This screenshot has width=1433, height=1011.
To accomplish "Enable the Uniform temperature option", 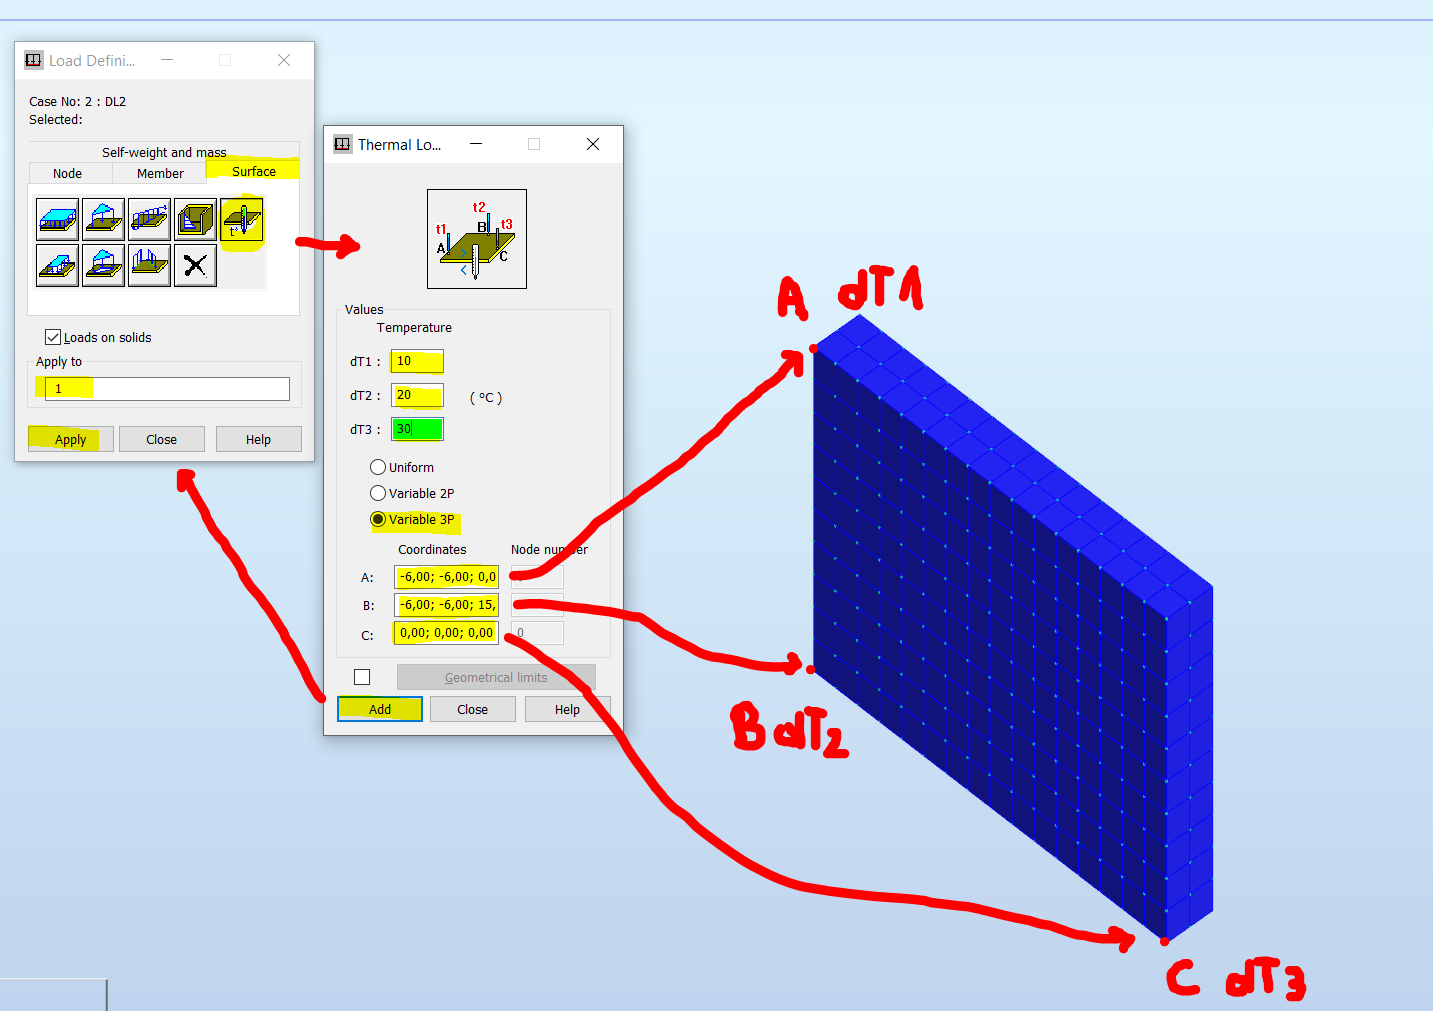I will pos(378,467).
